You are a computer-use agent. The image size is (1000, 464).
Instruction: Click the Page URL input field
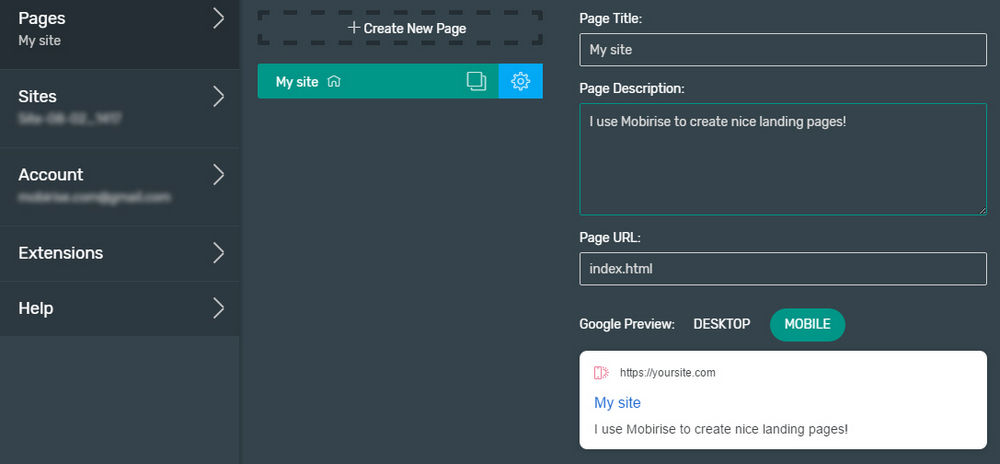point(782,269)
